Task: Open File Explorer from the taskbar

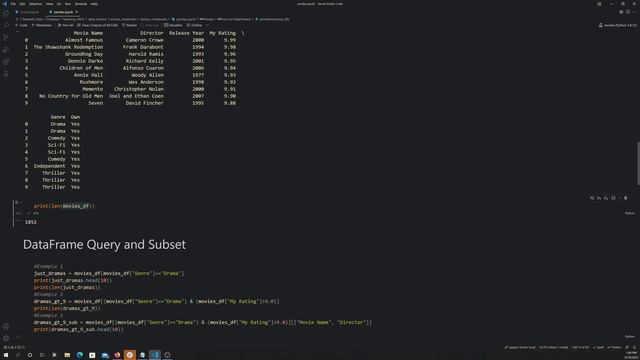Action: pyautogui.click(x=67, y=355)
